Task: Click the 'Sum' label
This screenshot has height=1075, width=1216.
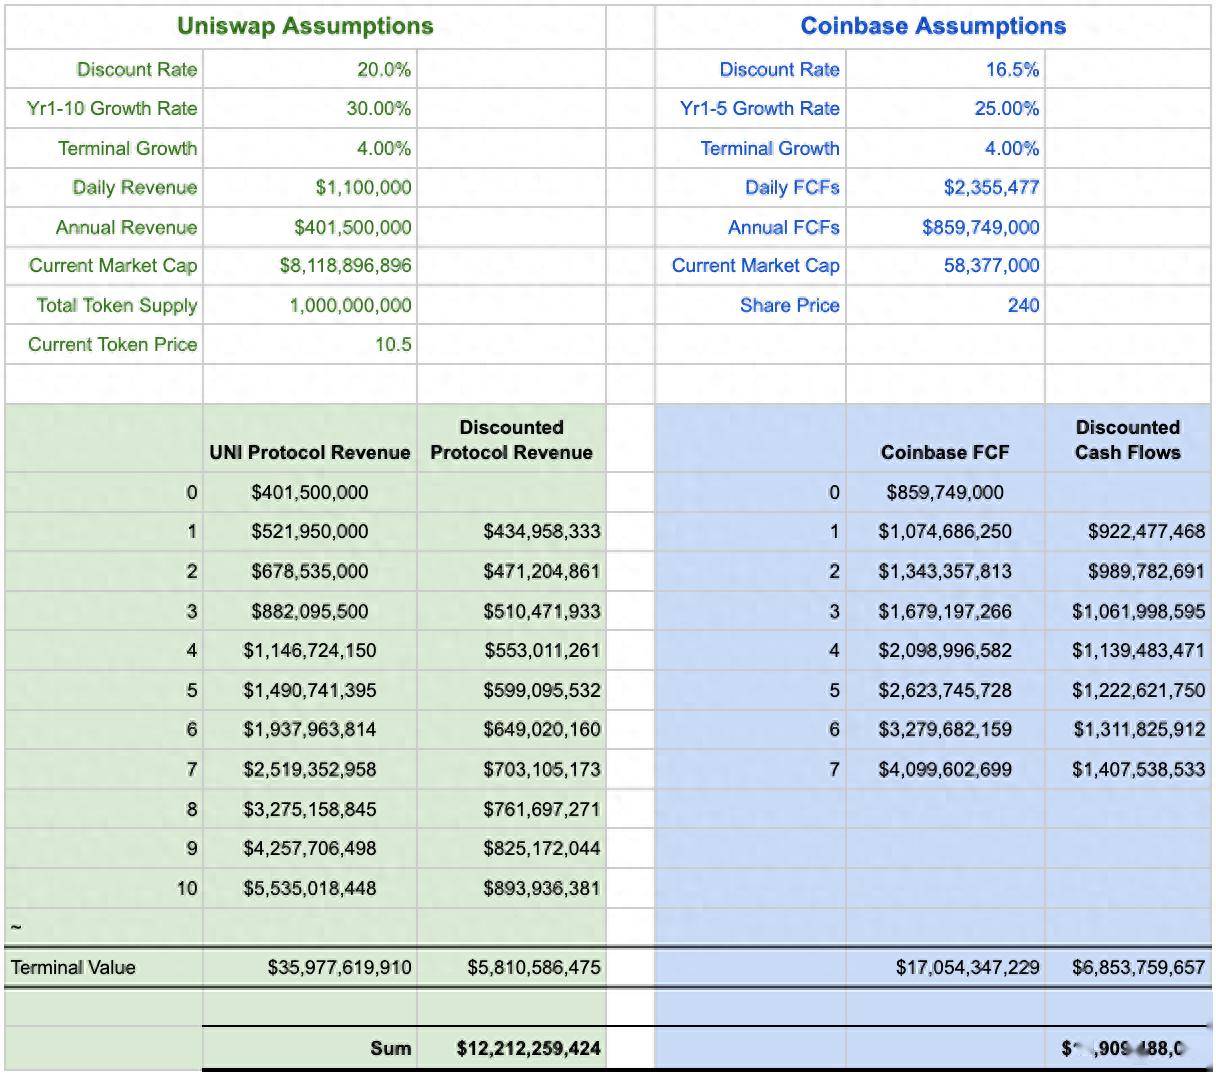Action: tap(391, 1048)
